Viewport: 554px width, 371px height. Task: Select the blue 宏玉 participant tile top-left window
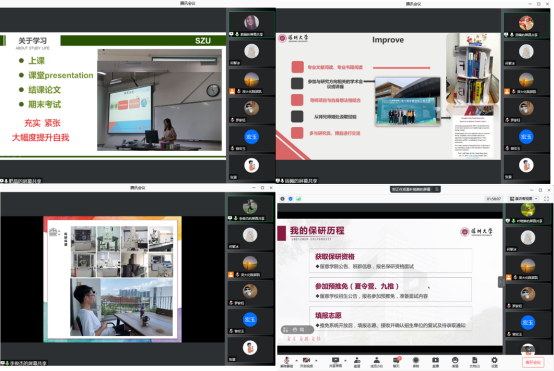252,137
